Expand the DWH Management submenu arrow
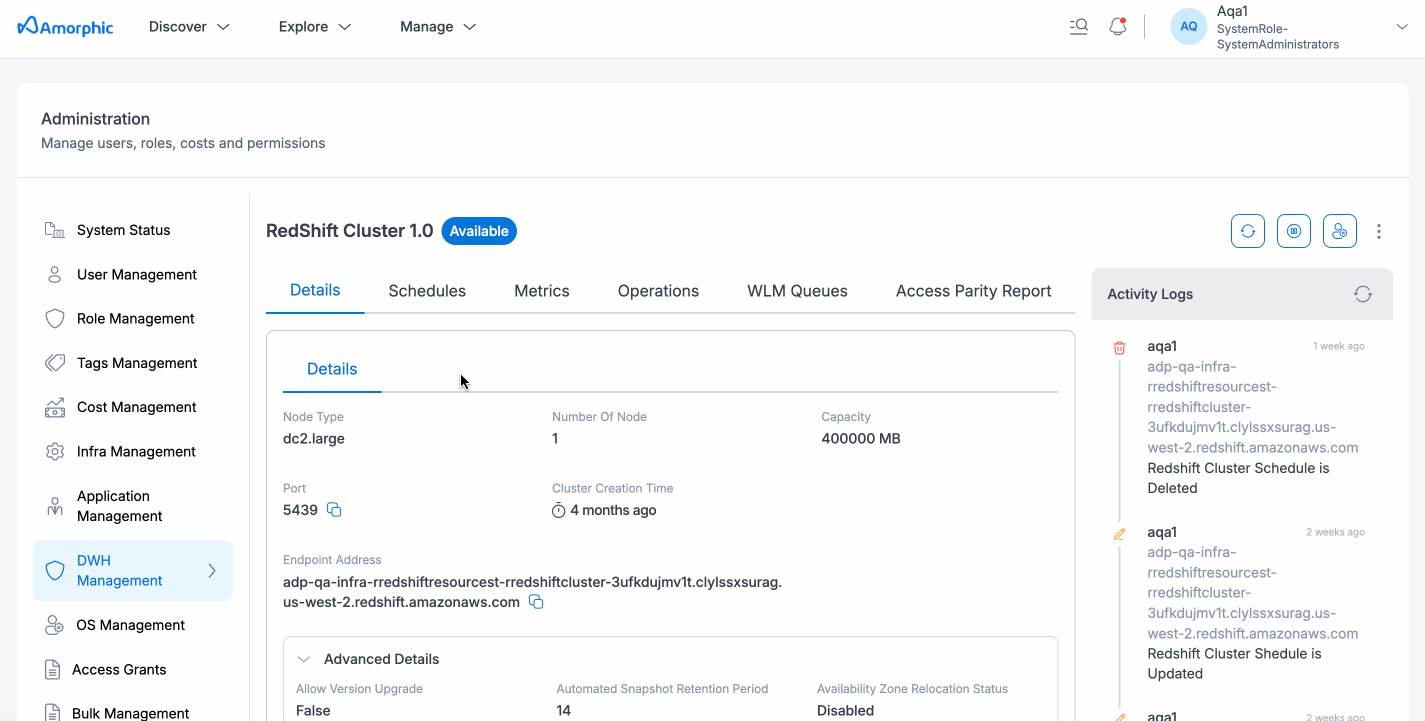Image resolution: width=1425 pixels, height=721 pixels. 212,571
